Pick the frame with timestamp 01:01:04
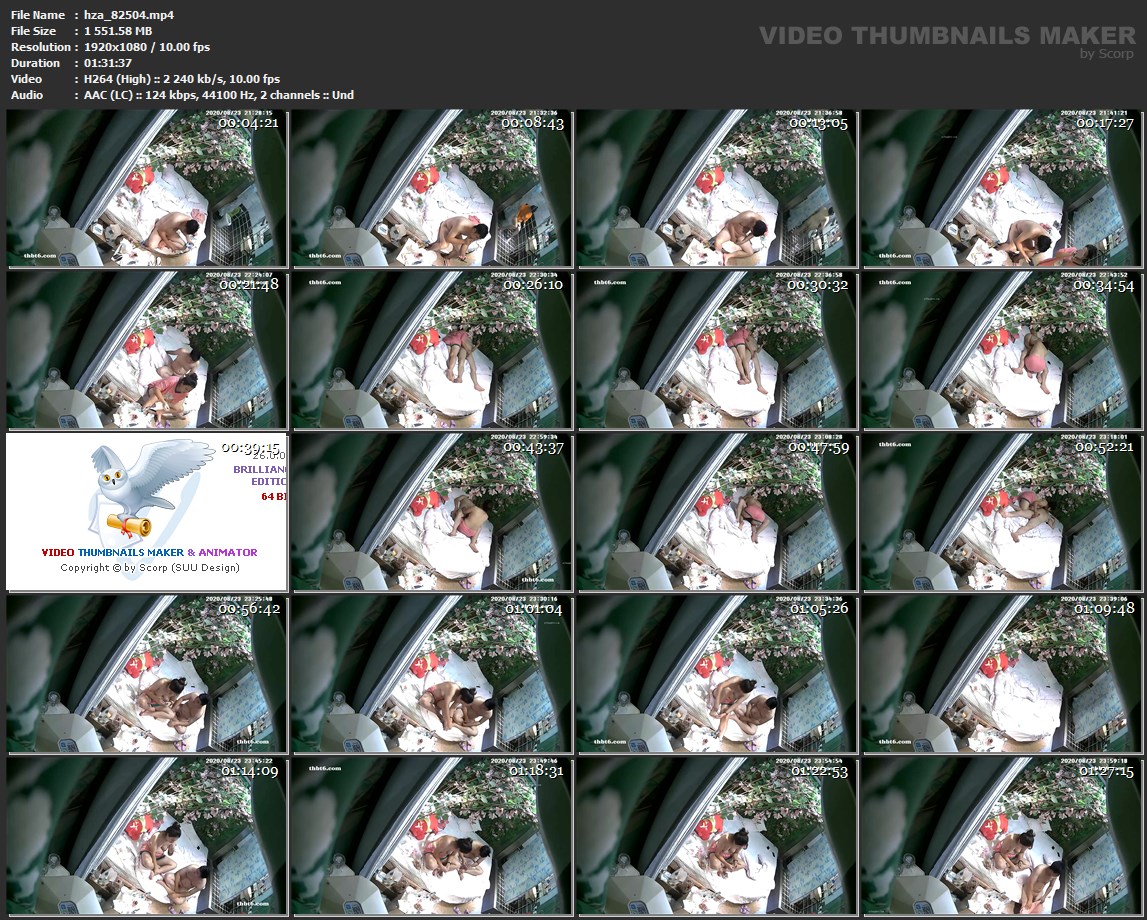This screenshot has width=1147, height=920. [x=431, y=674]
